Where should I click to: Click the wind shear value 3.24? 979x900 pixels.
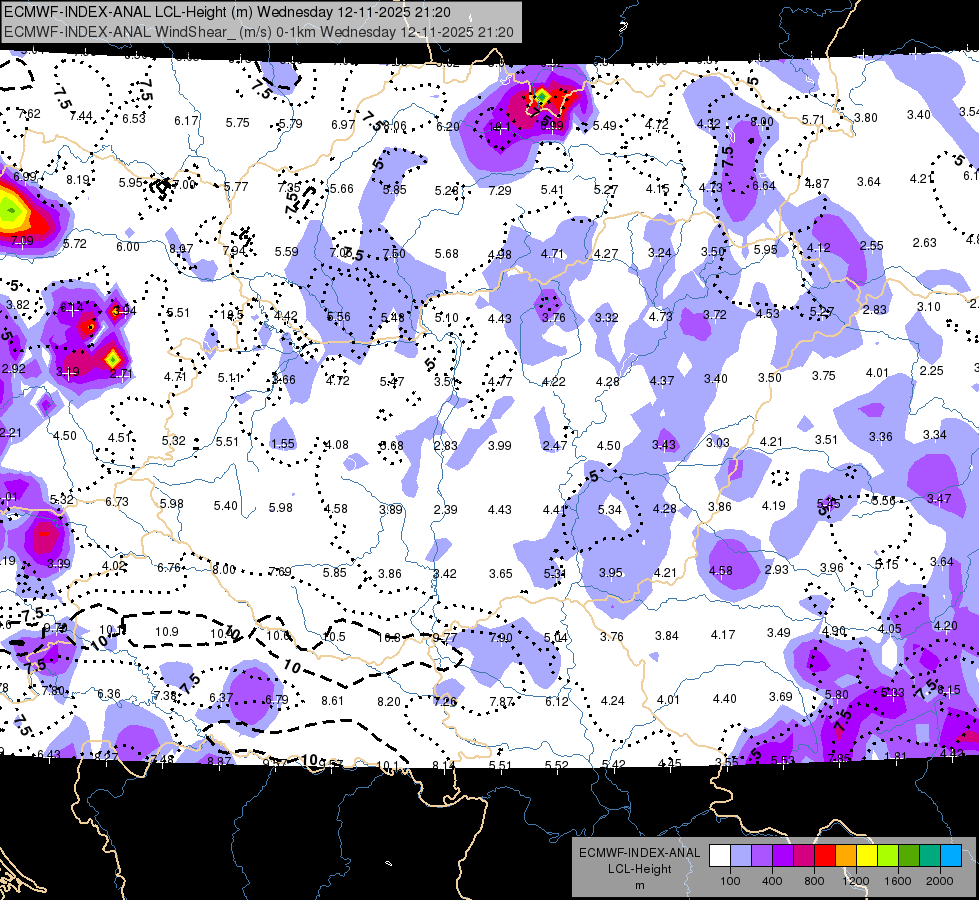(659, 253)
